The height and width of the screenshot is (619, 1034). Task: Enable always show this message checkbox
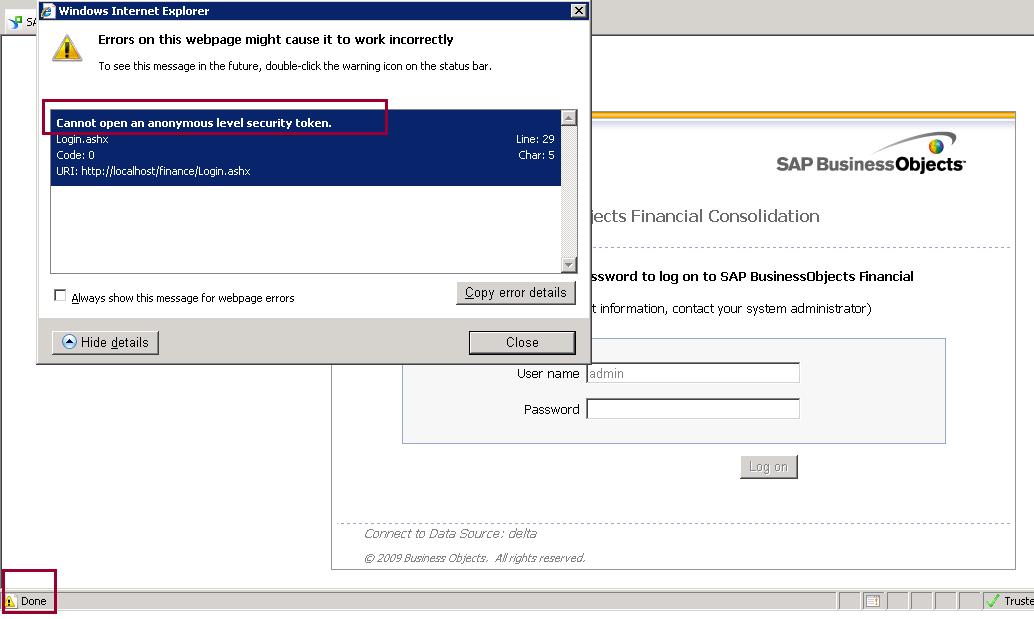(x=60, y=296)
